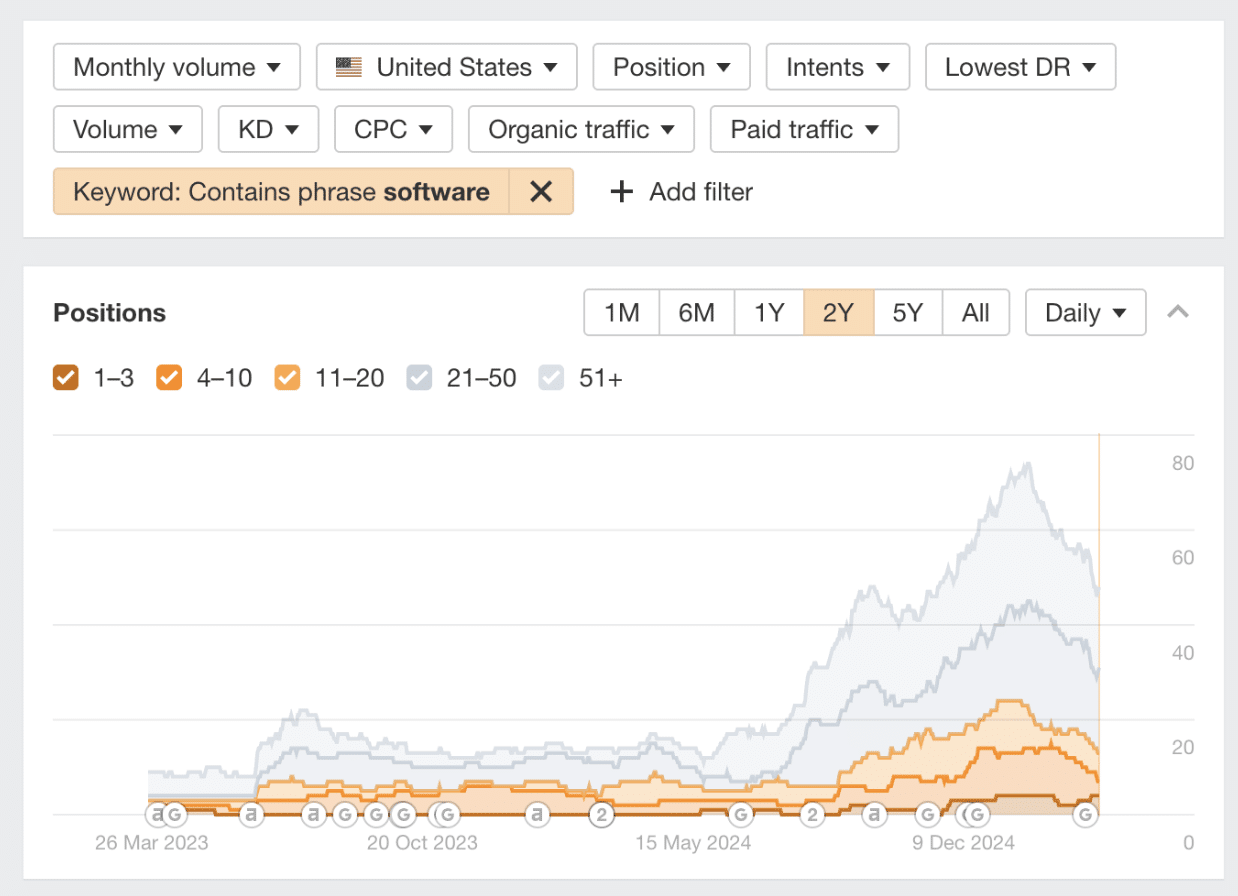1238x896 pixels.
Task: Open the Lowest DR filter dropdown
Action: tap(1020, 68)
